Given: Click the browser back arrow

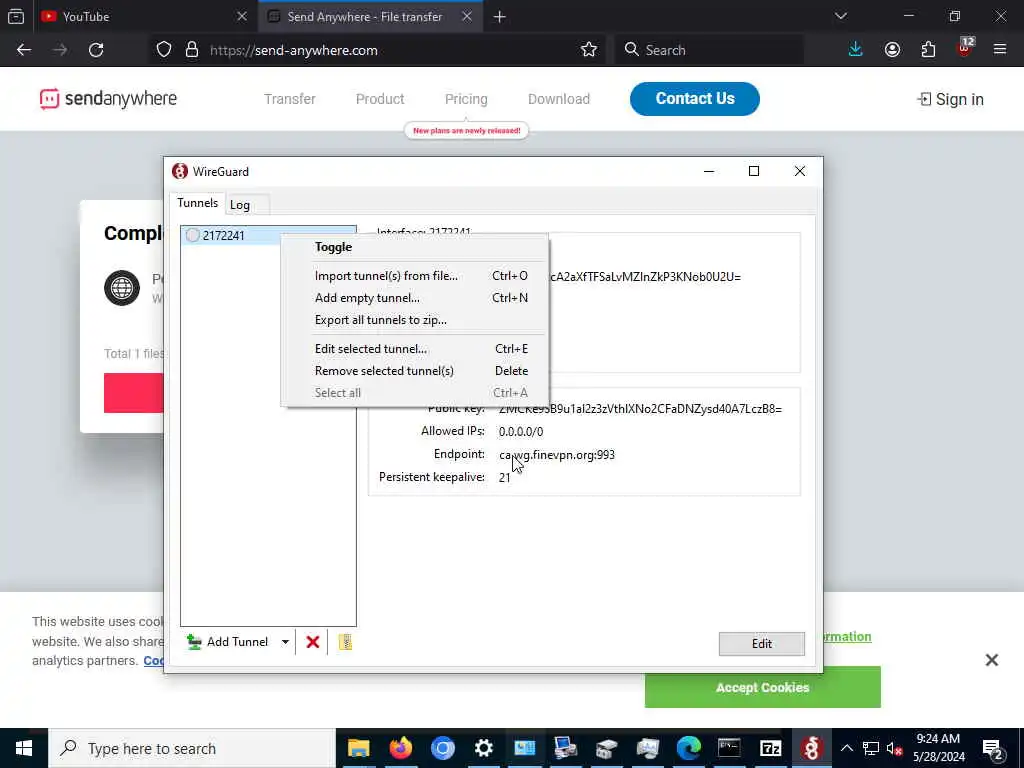Looking at the screenshot, I should pyautogui.click(x=24, y=50).
